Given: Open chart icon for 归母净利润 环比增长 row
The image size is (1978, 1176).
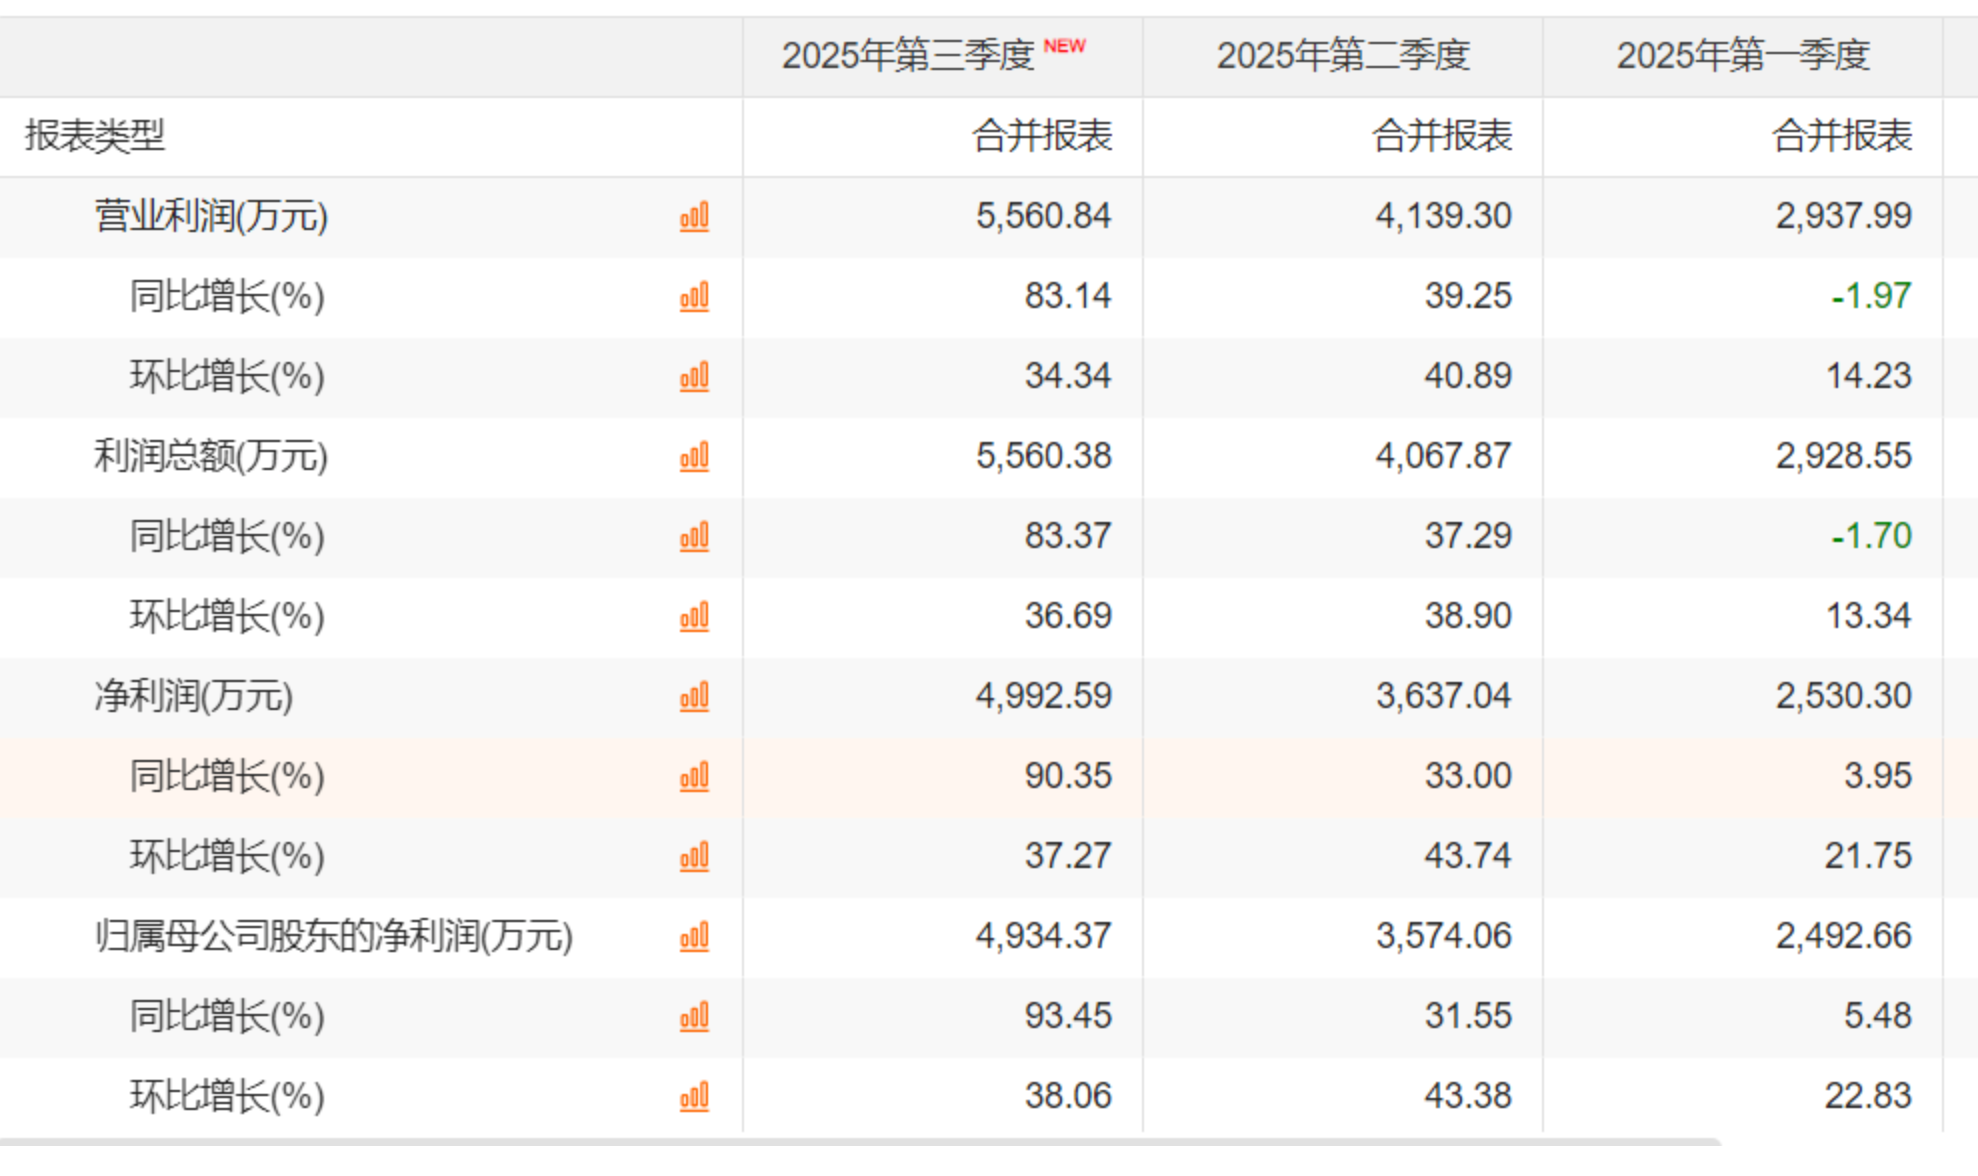Looking at the screenshot, I should coord(694,1097).
